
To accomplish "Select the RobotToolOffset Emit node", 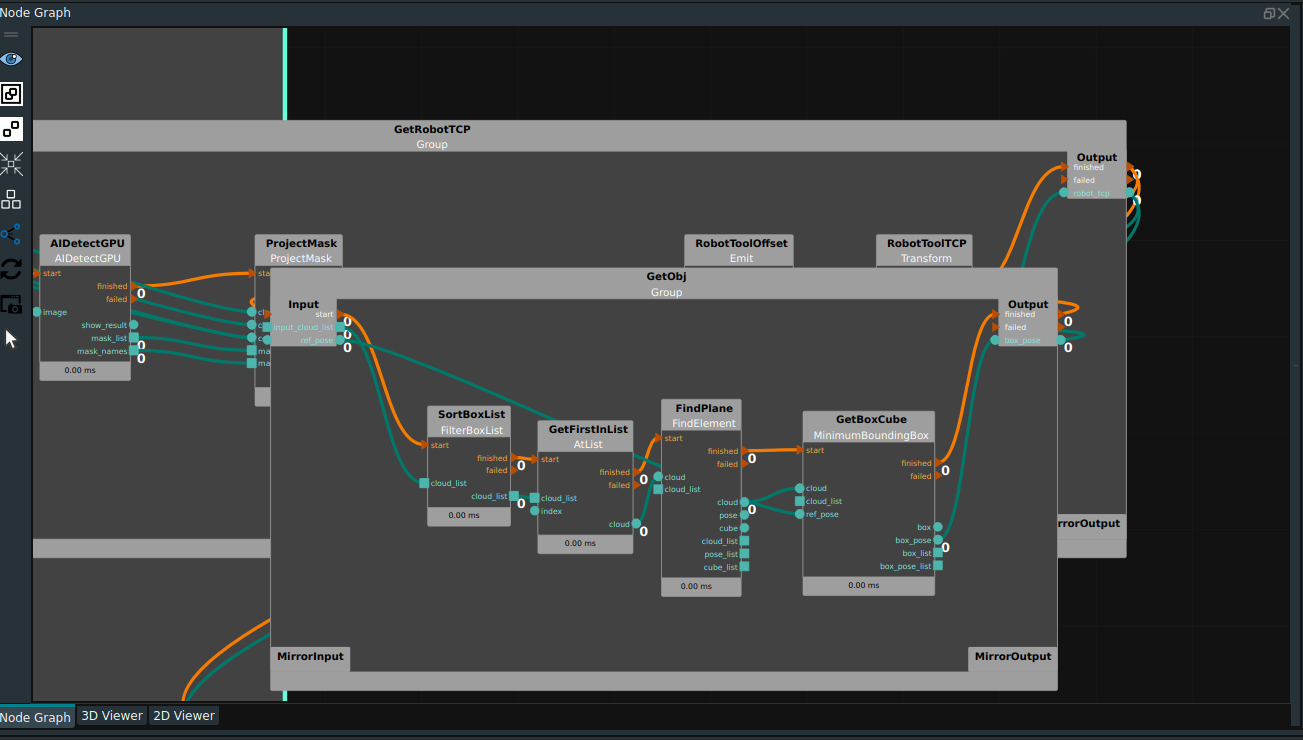I will pos(741,250).
